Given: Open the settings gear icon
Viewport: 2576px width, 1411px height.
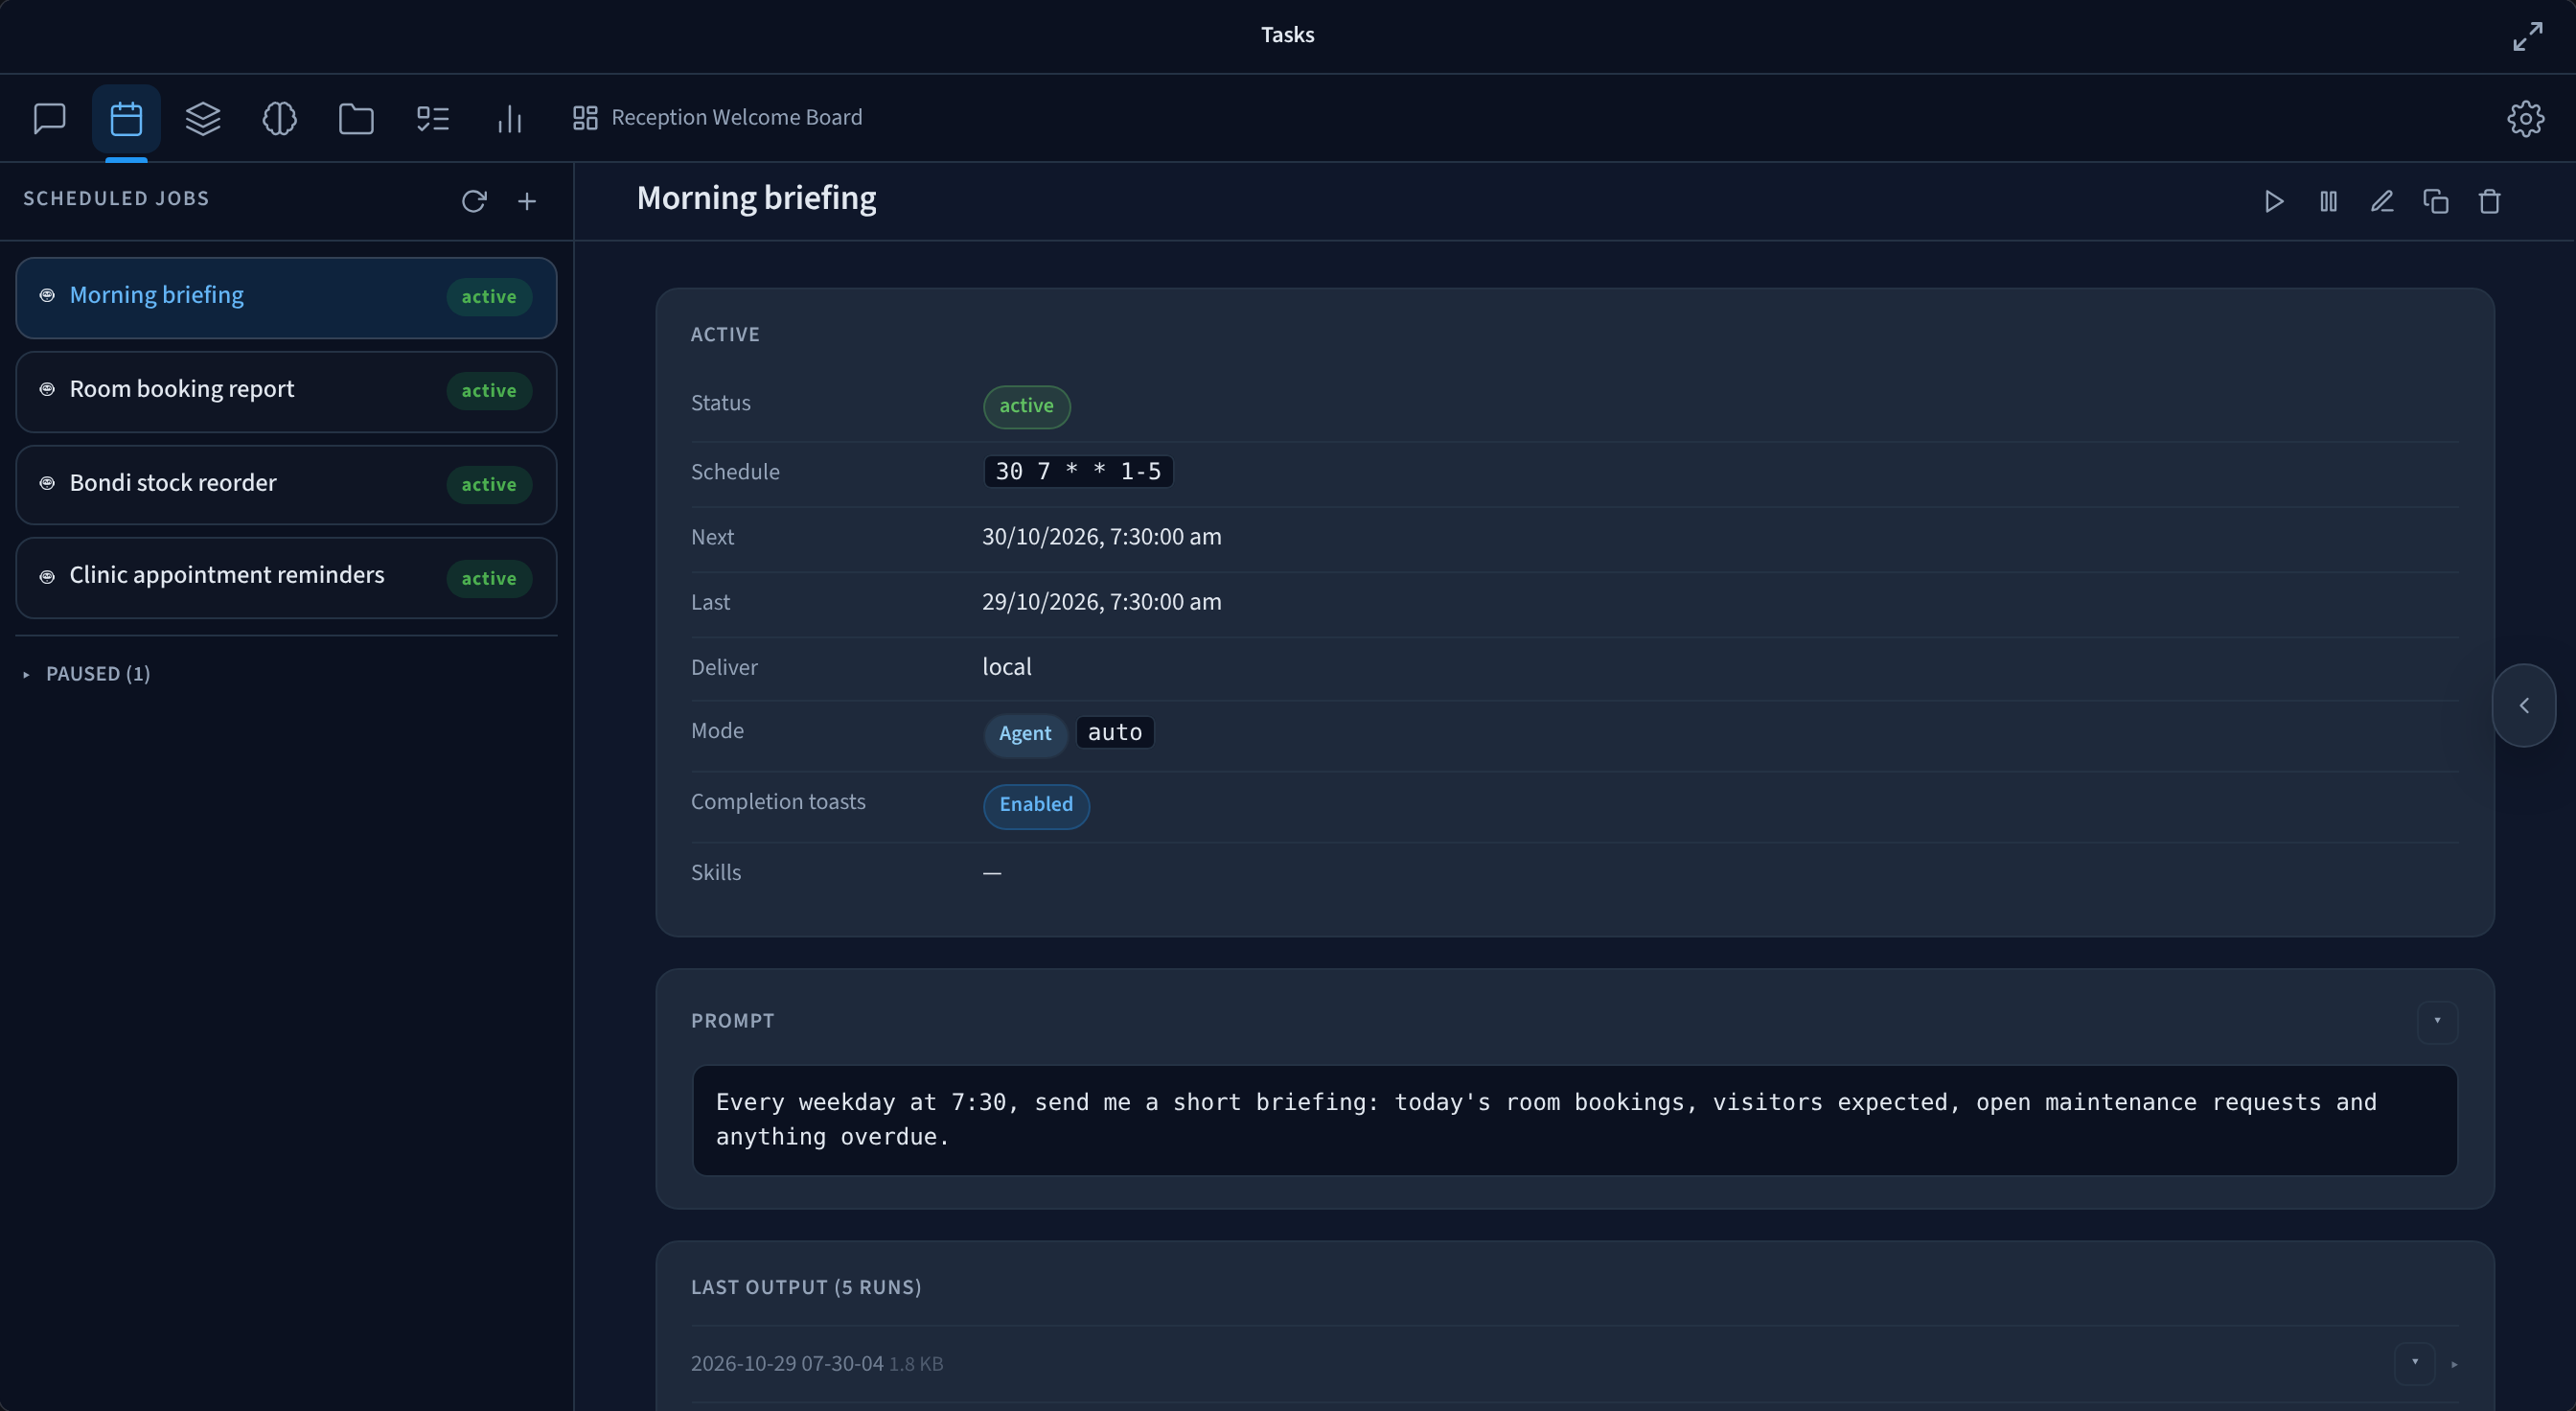Looking at the screenshot, I should tap(2525, 118).
